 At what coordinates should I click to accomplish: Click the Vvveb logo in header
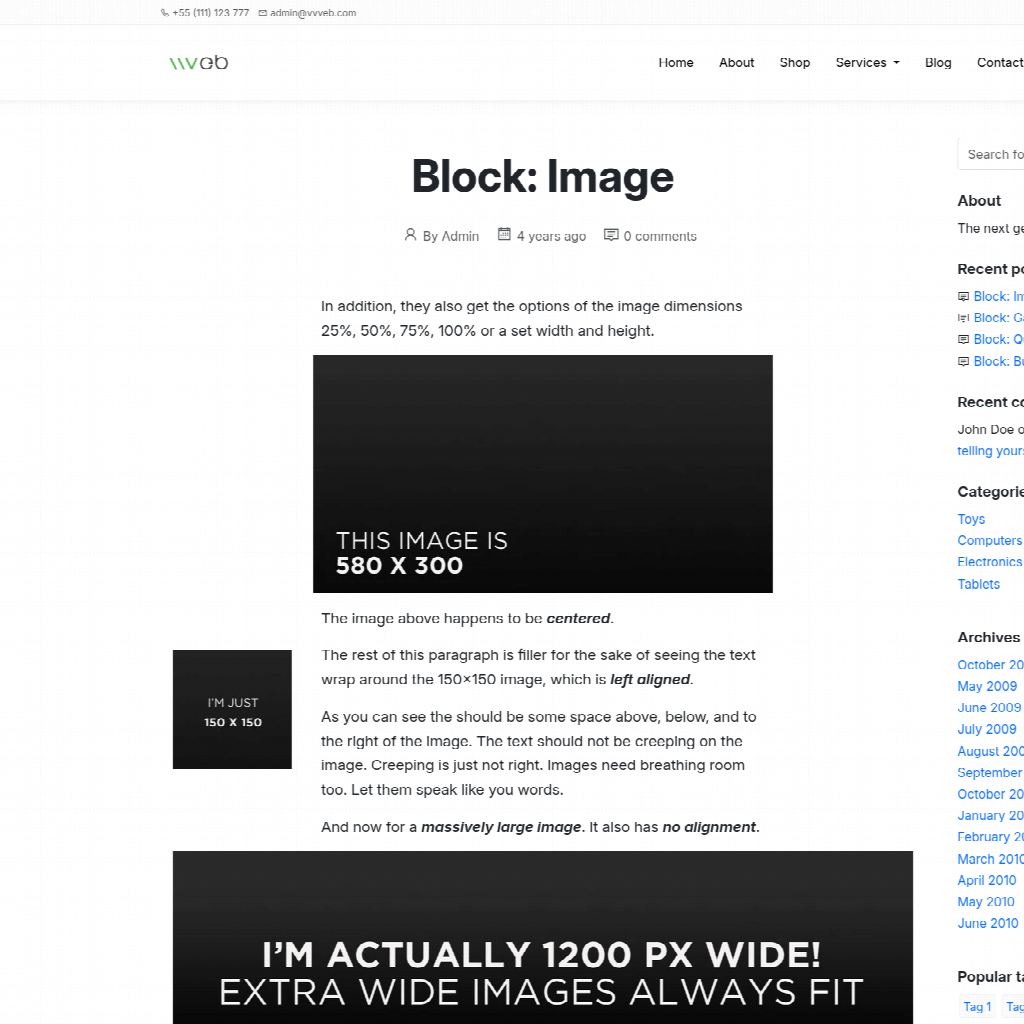199,63
